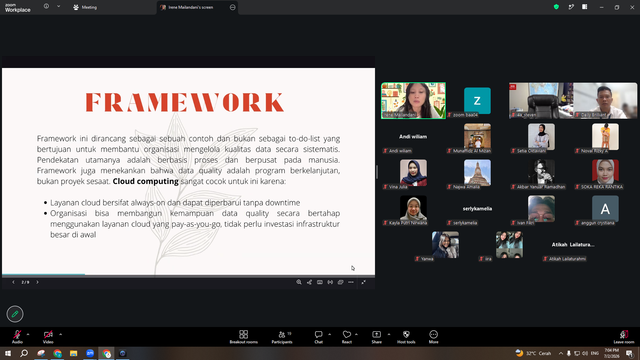Select Najwa Amalia's avatar

477,173
